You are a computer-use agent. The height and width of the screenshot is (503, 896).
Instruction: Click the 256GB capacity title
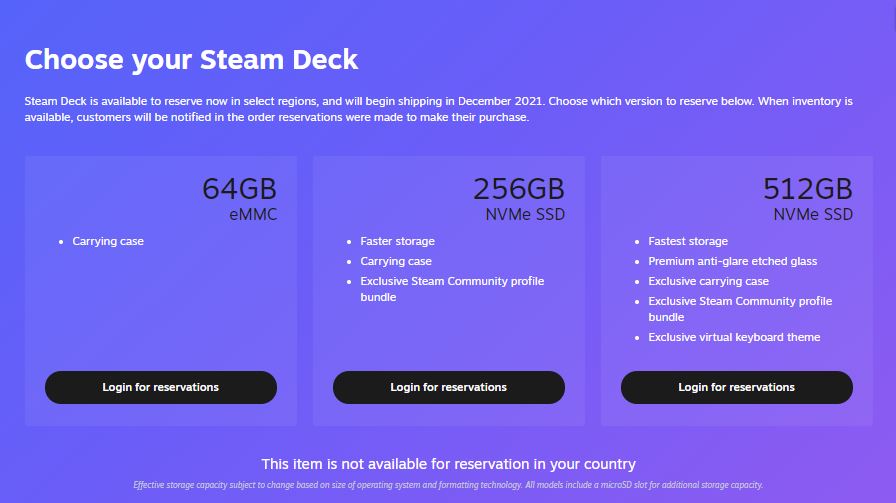pyautogui.click(x=519, y=189)
